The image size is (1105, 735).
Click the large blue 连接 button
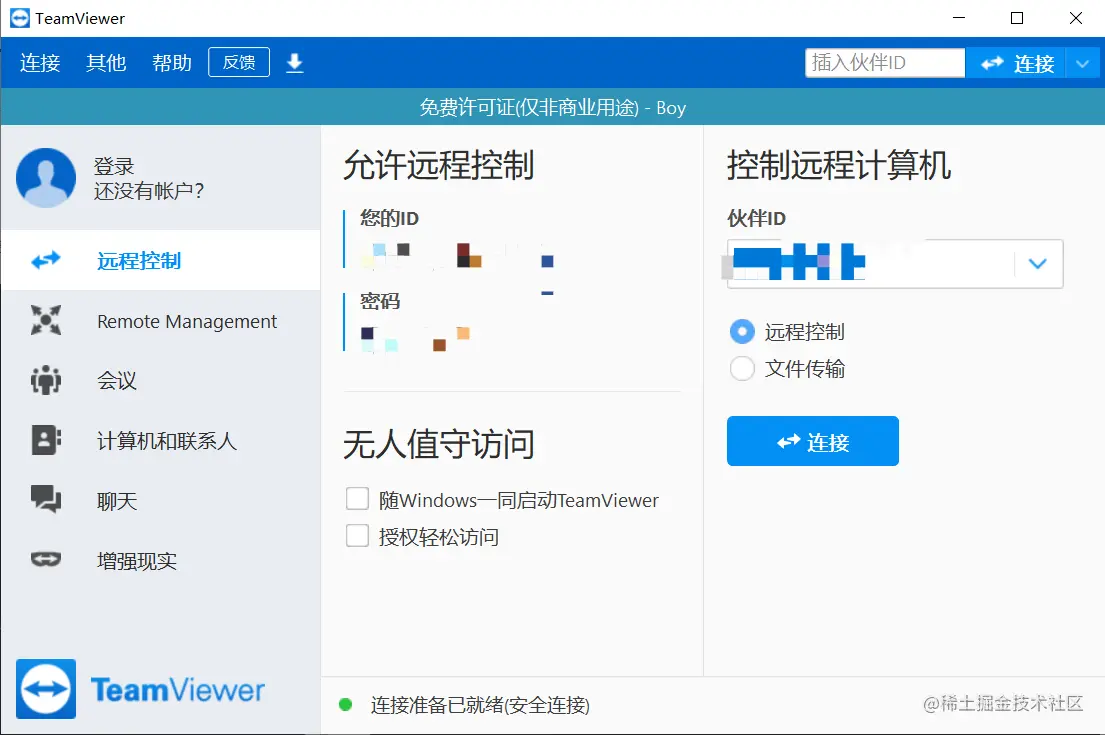[813, 441]
